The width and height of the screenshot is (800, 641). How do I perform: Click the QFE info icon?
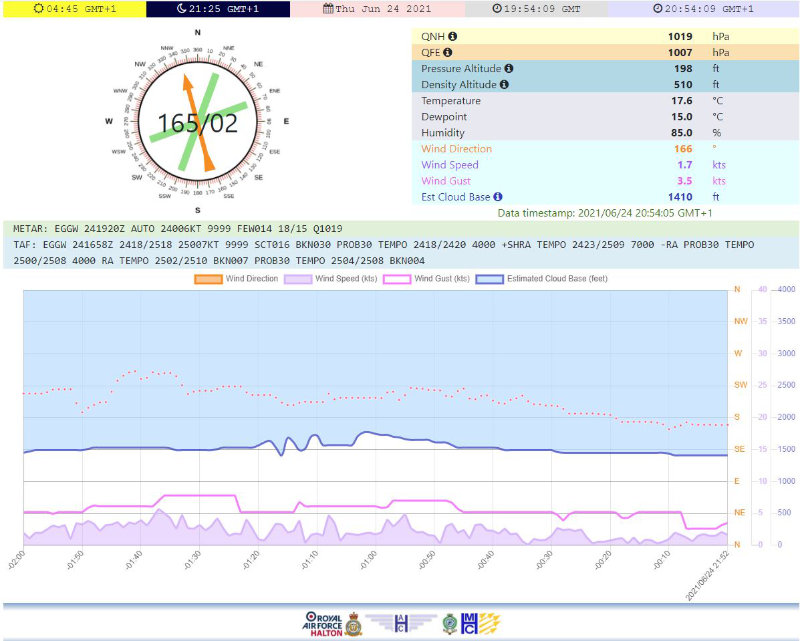(x=447, y=52)
